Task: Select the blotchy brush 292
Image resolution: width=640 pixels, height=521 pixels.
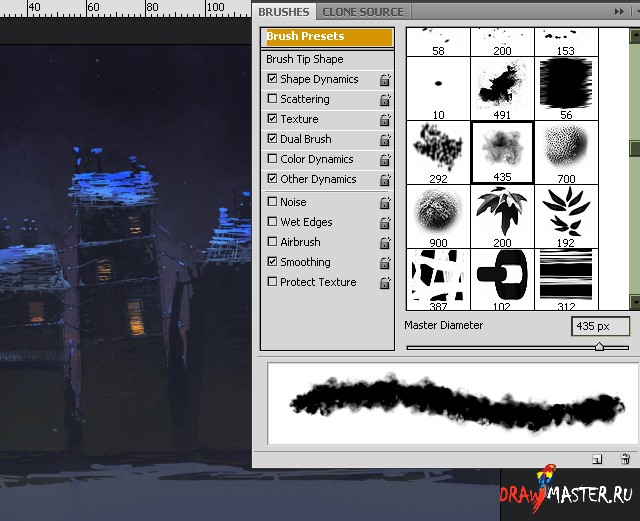Action: (x=438, y=153)
